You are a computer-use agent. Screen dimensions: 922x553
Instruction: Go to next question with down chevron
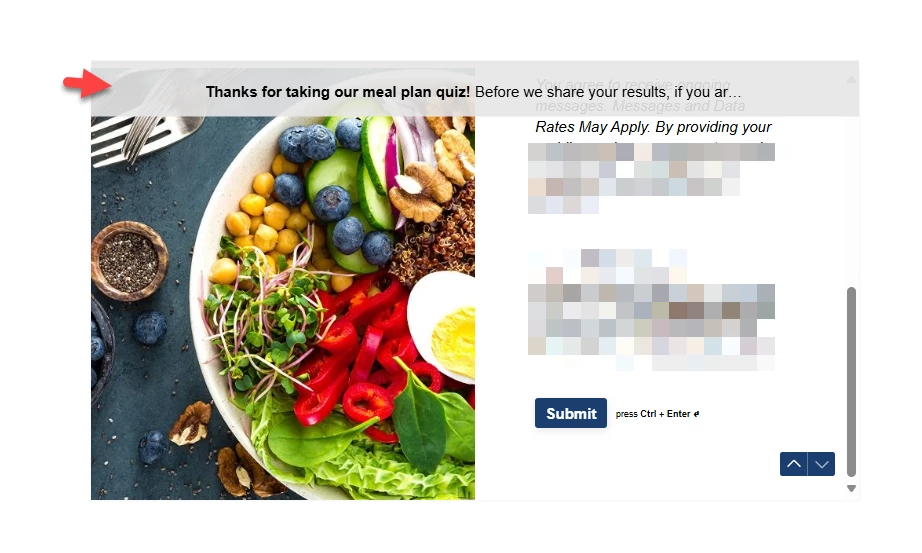821,464
